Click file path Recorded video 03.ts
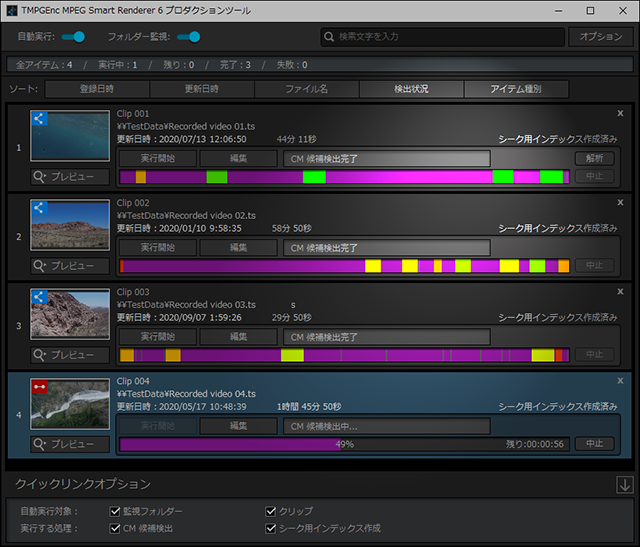This screenshot has height=547, width=640. click(186, 305)
